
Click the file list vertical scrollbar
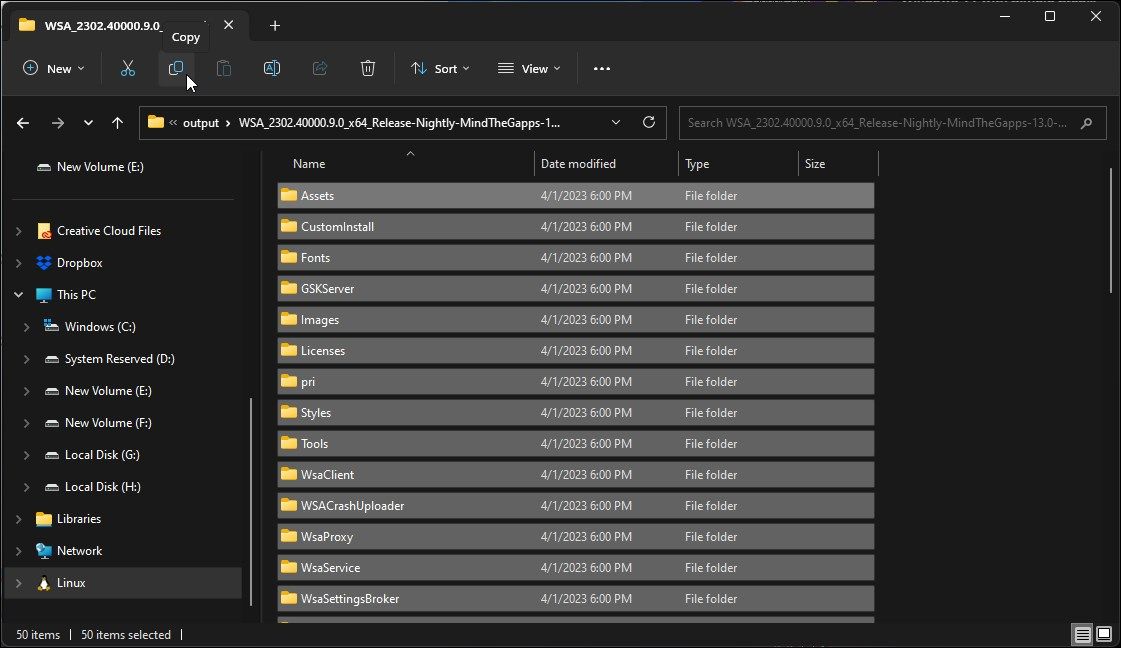pos(1110,230)
